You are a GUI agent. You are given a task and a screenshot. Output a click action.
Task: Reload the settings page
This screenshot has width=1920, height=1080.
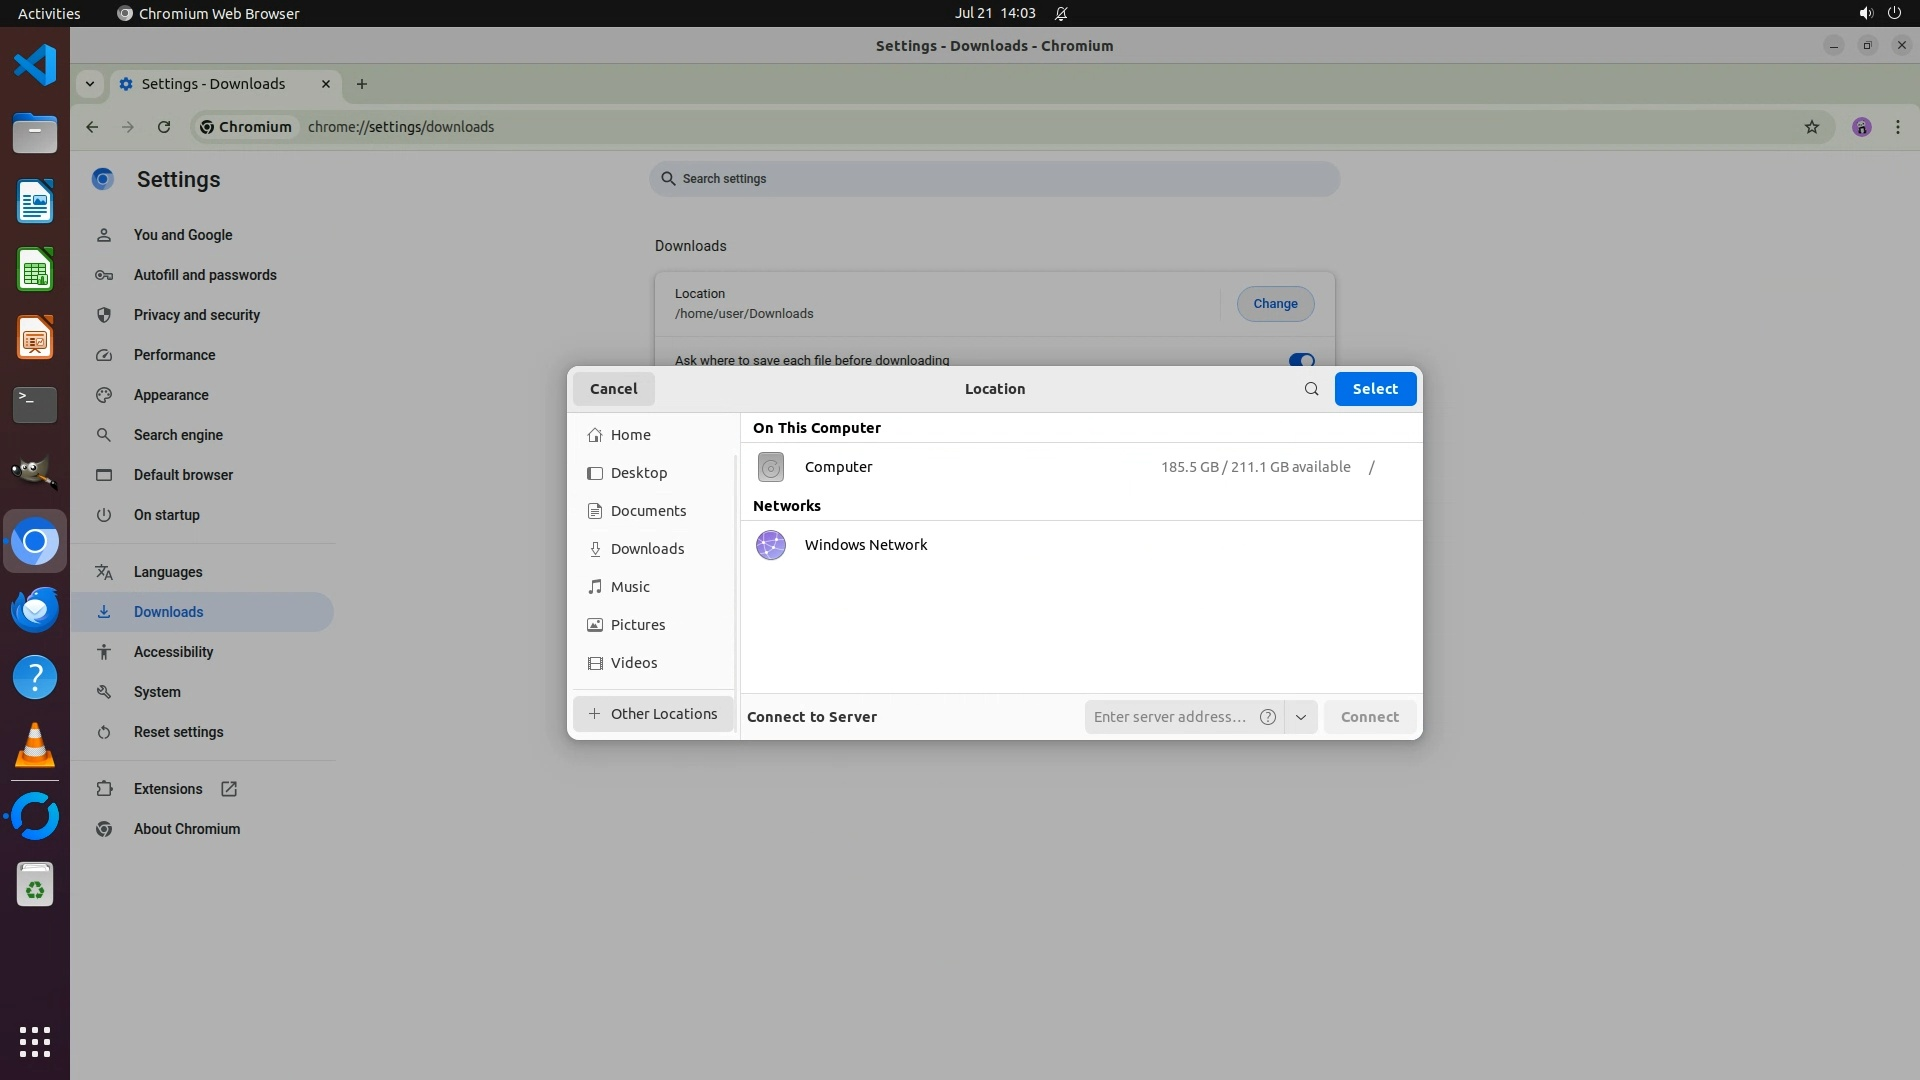164,127
